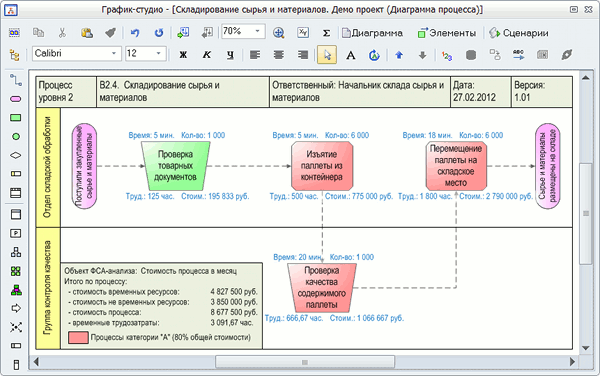Click the Группа контроля качества lane label
The width and height of the screenshot is (600, 376).
[48, 288]
